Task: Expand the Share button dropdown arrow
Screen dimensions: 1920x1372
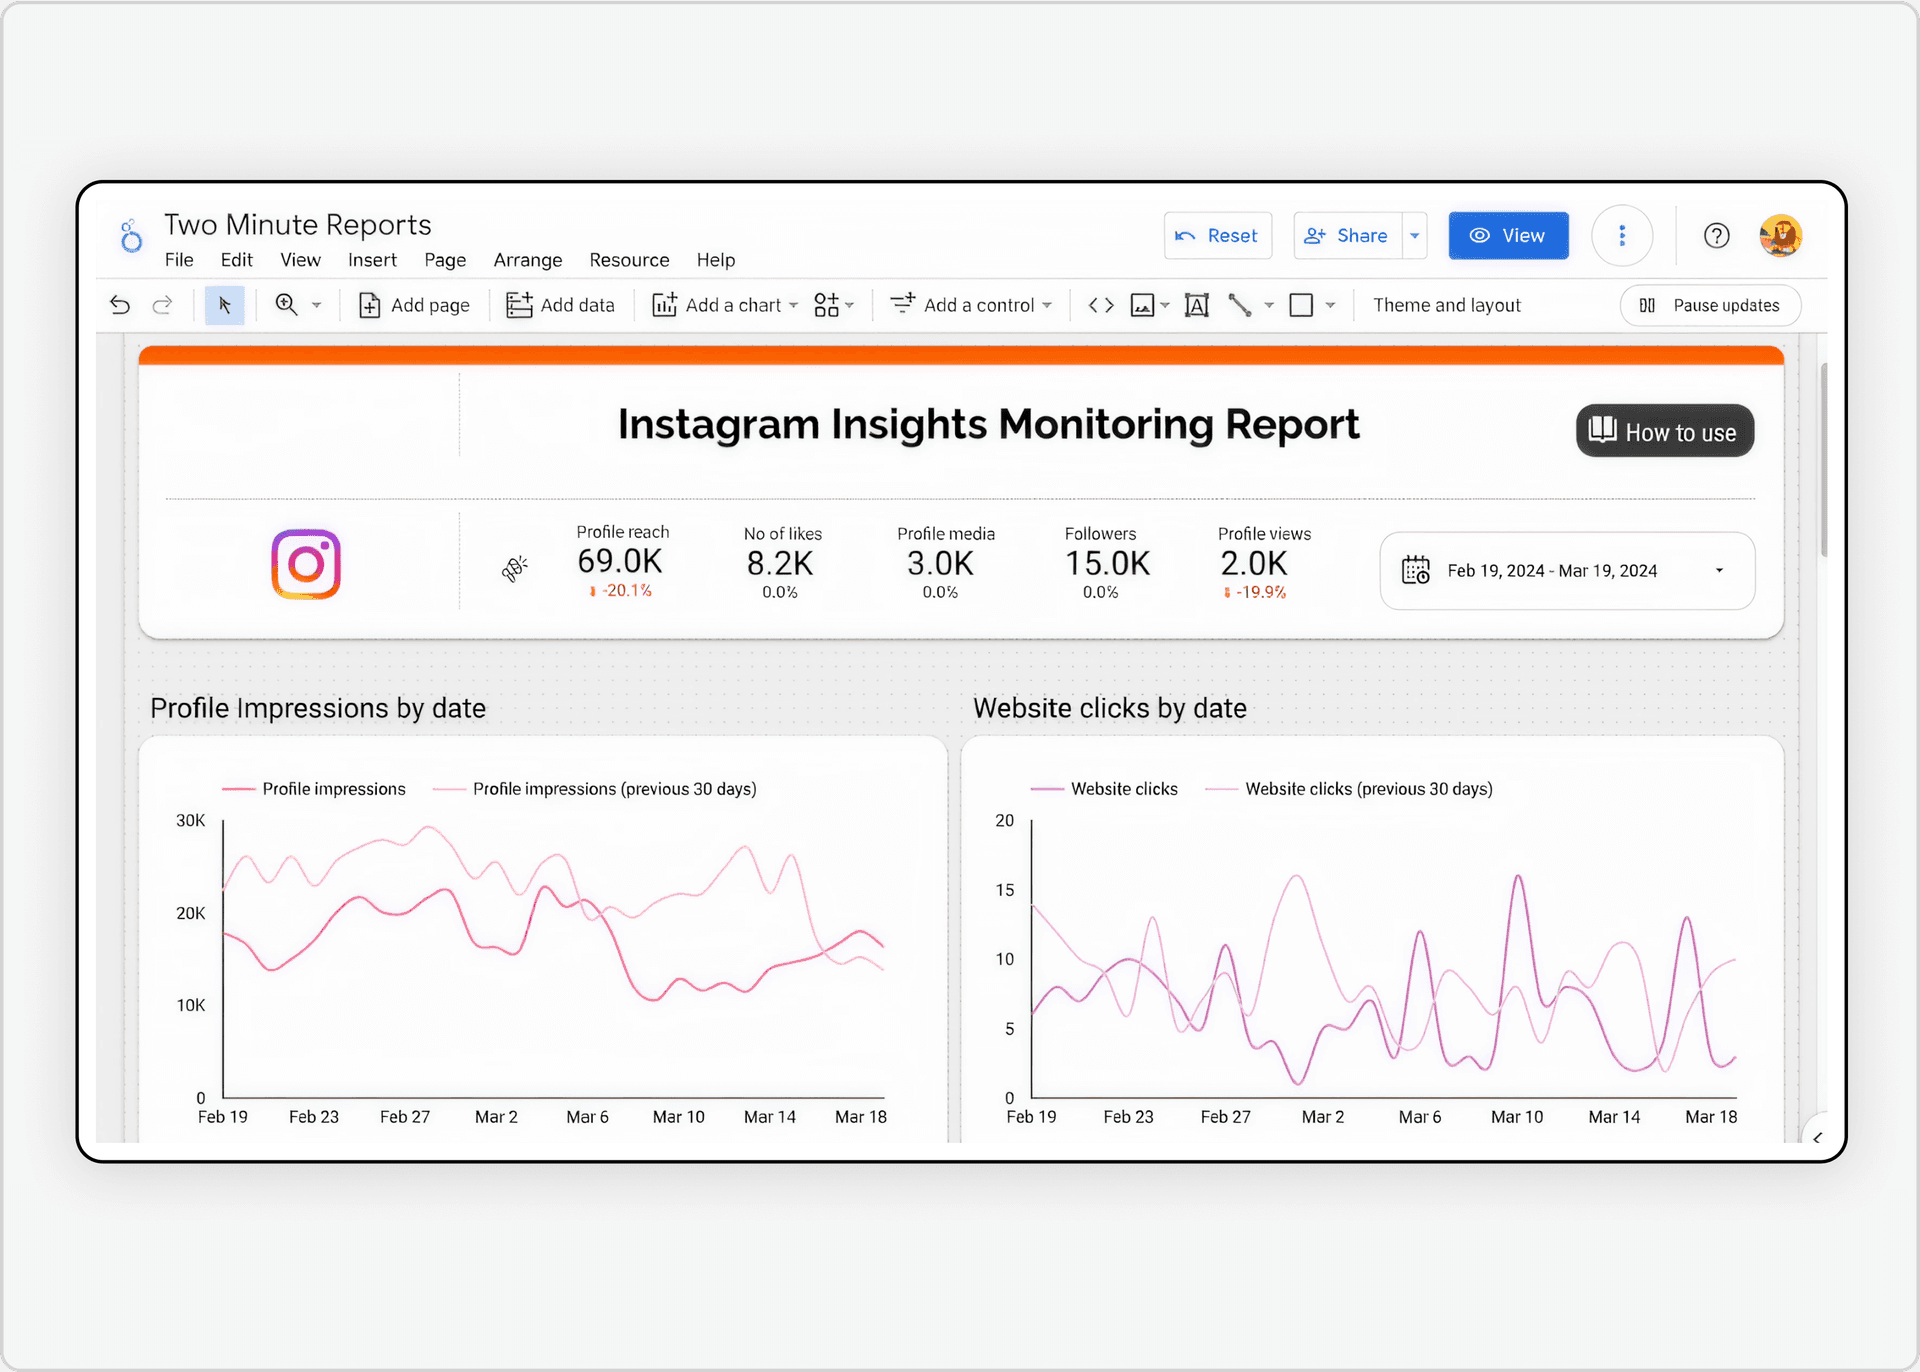Action: [x=1414, y=235]
